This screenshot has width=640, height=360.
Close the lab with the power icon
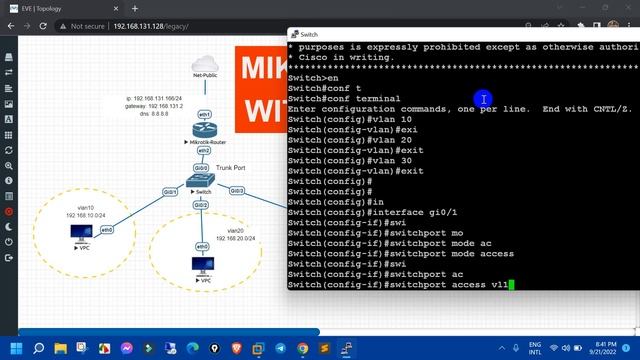pyautogui.click(x=9, y=242)
